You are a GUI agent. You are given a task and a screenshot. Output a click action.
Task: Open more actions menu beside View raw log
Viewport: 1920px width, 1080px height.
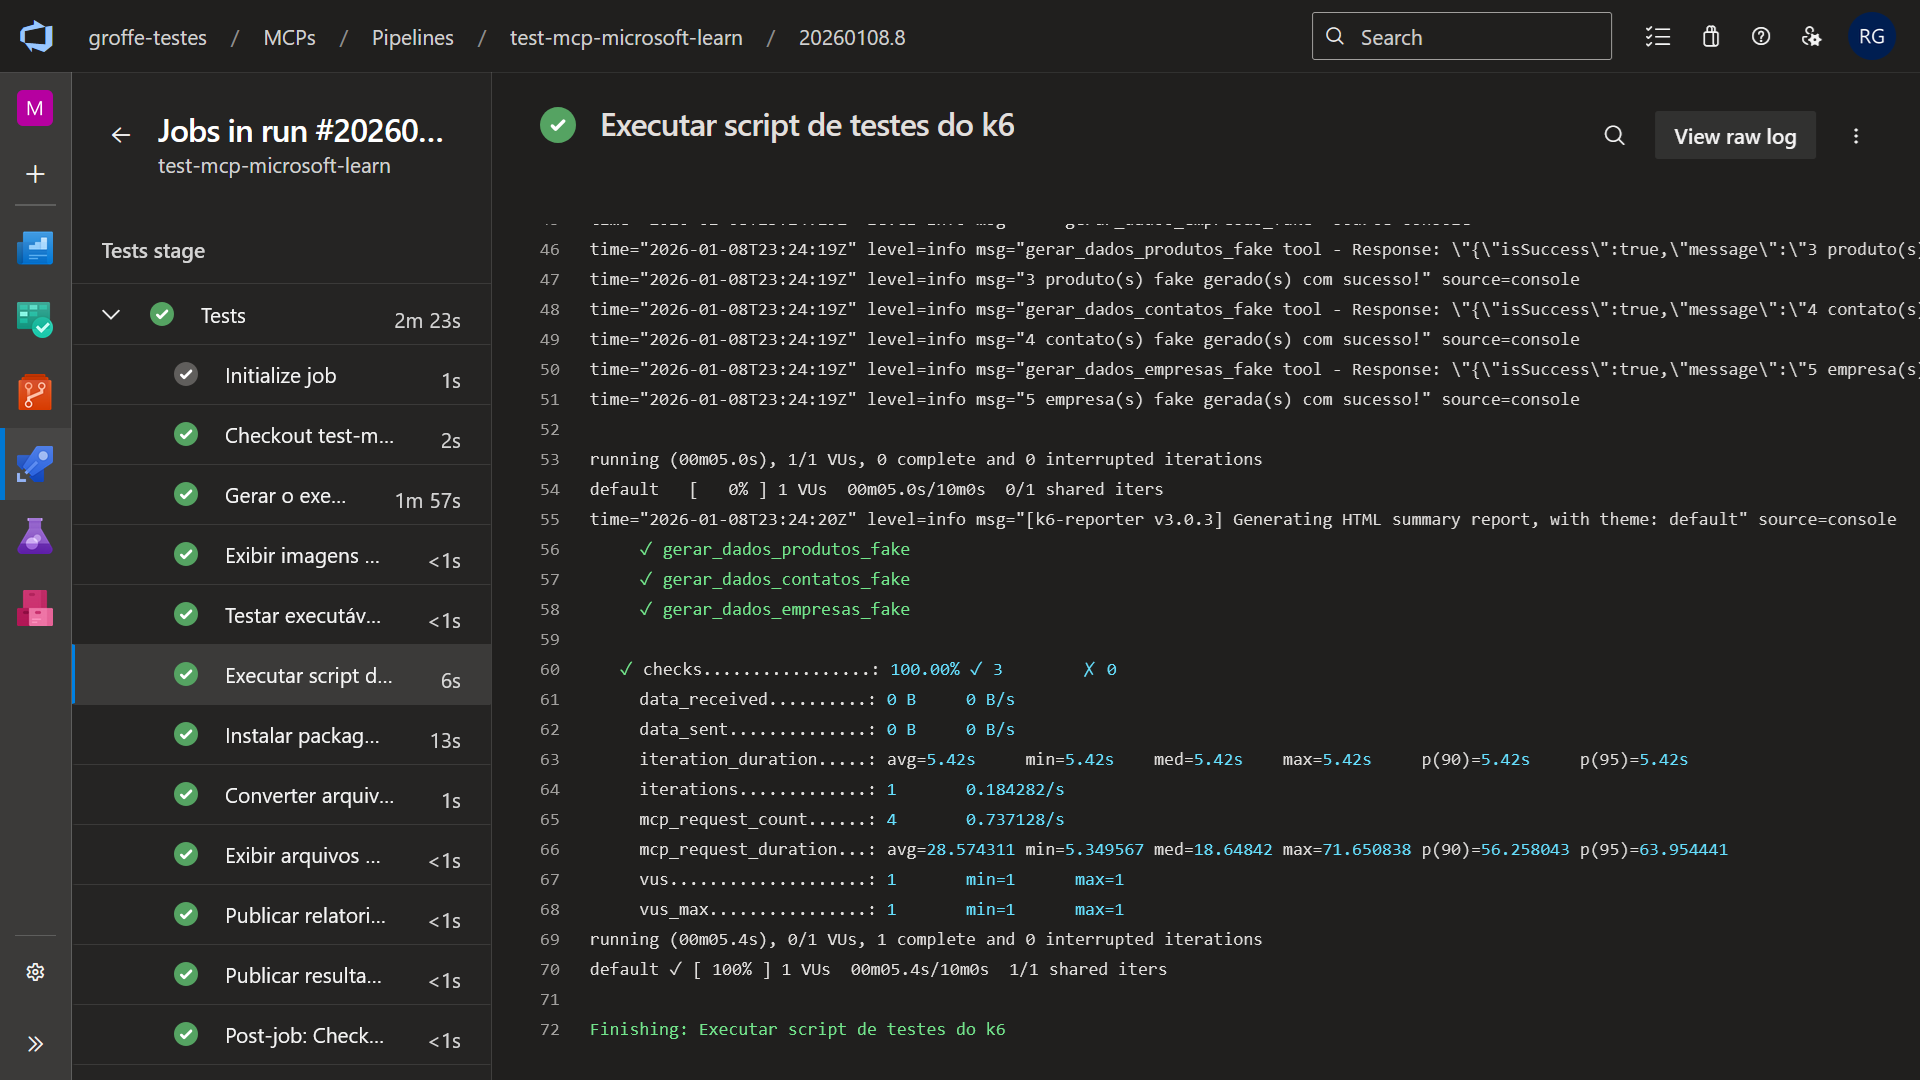1856,136
